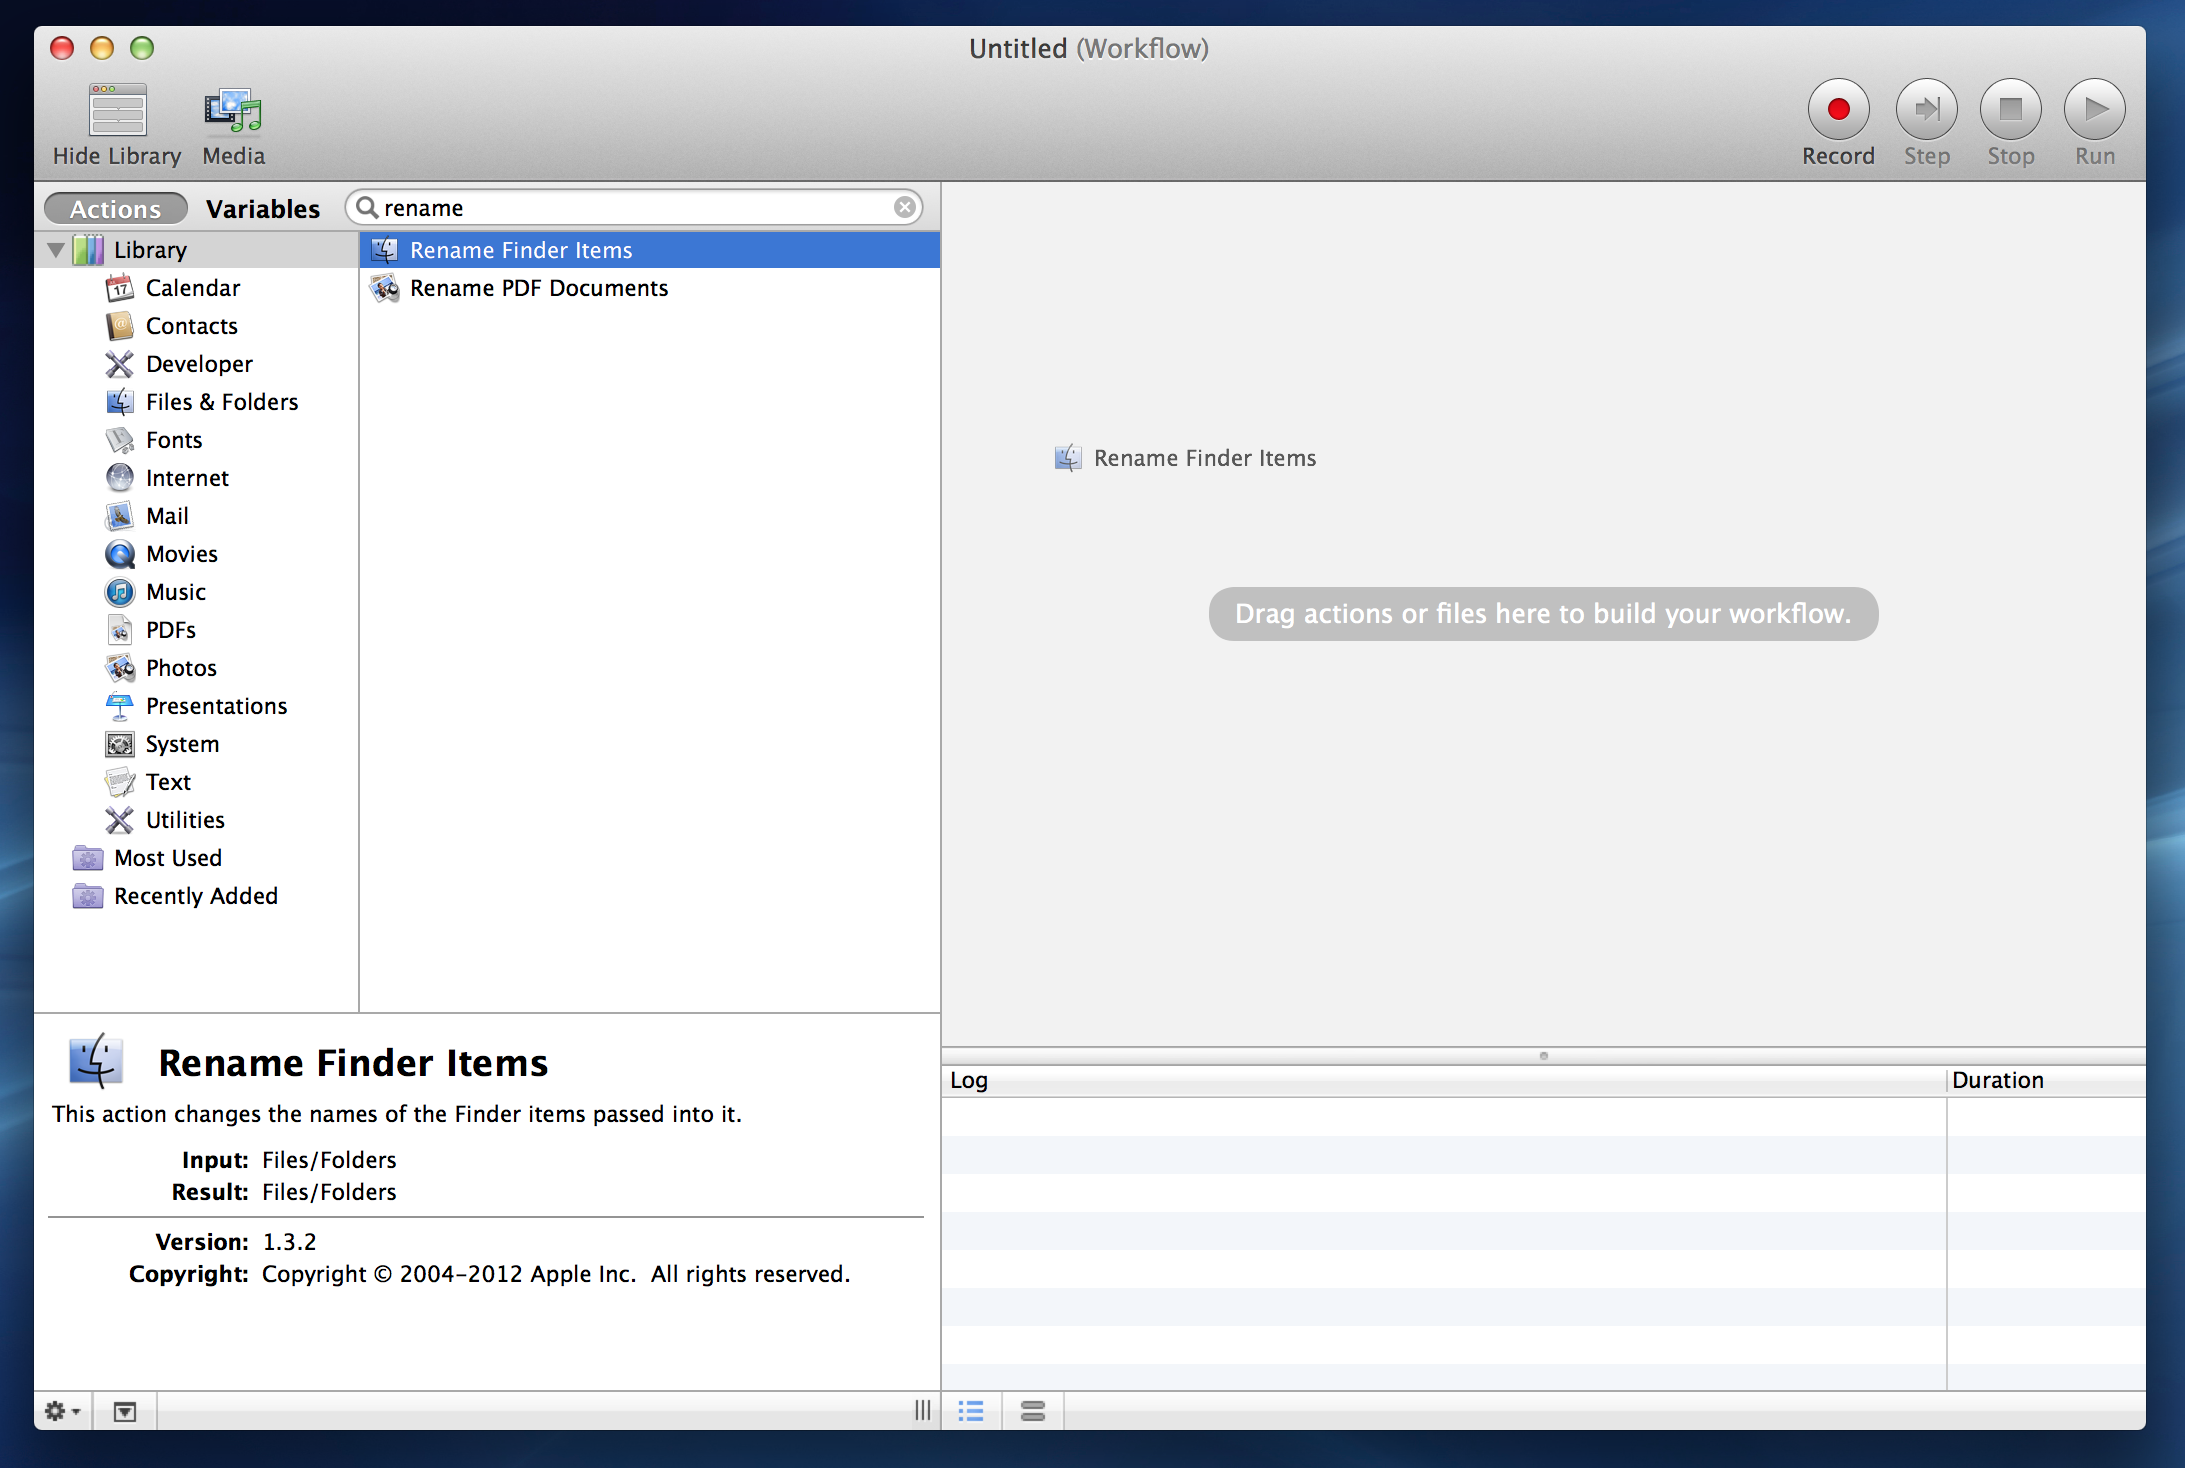Viewport: 2185px width, 1468px height.
Task: Switch to the Actions tab
Action: click(x=115, y=208)
